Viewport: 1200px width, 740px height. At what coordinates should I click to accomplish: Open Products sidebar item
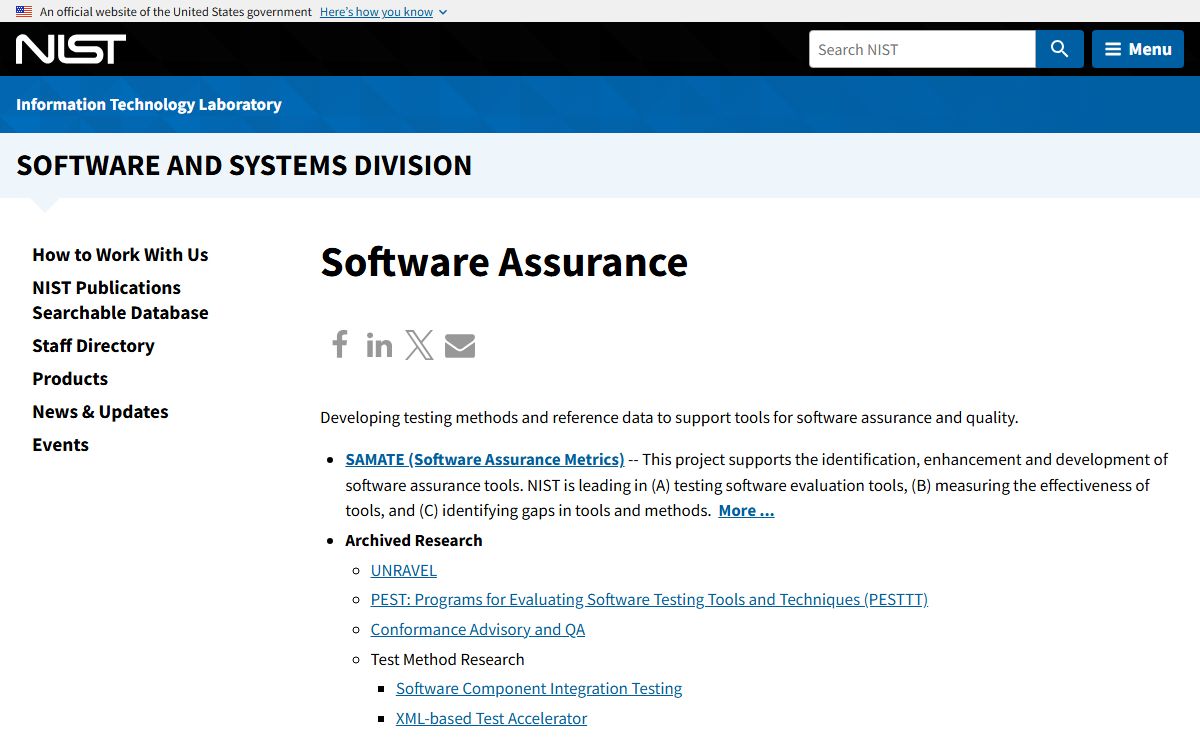pos(70,378)
